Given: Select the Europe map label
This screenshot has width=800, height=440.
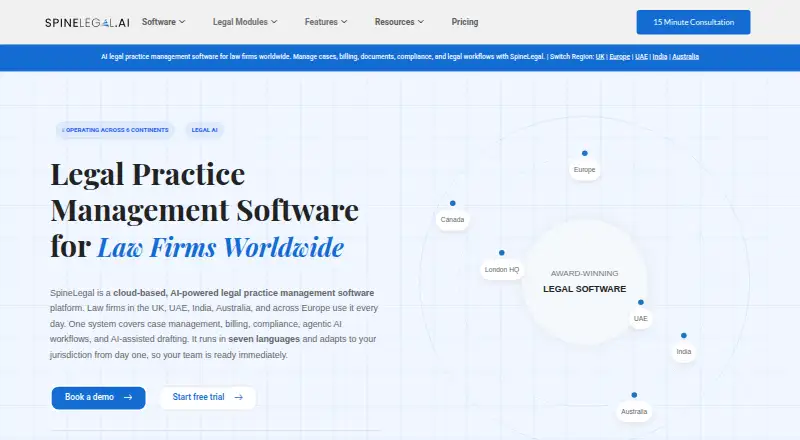Looking at the screenshot, I should tap(584, 169).
